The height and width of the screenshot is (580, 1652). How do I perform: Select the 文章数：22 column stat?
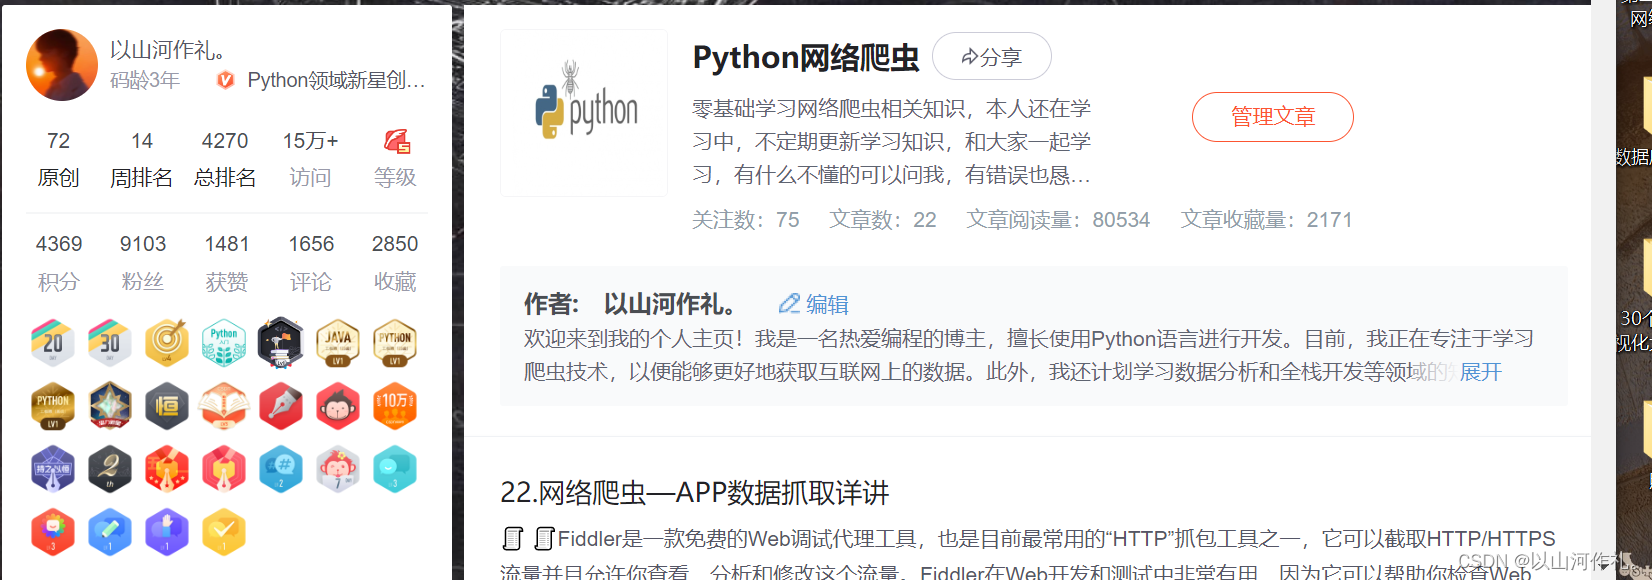pyautogui.click(x=882, y=220)
